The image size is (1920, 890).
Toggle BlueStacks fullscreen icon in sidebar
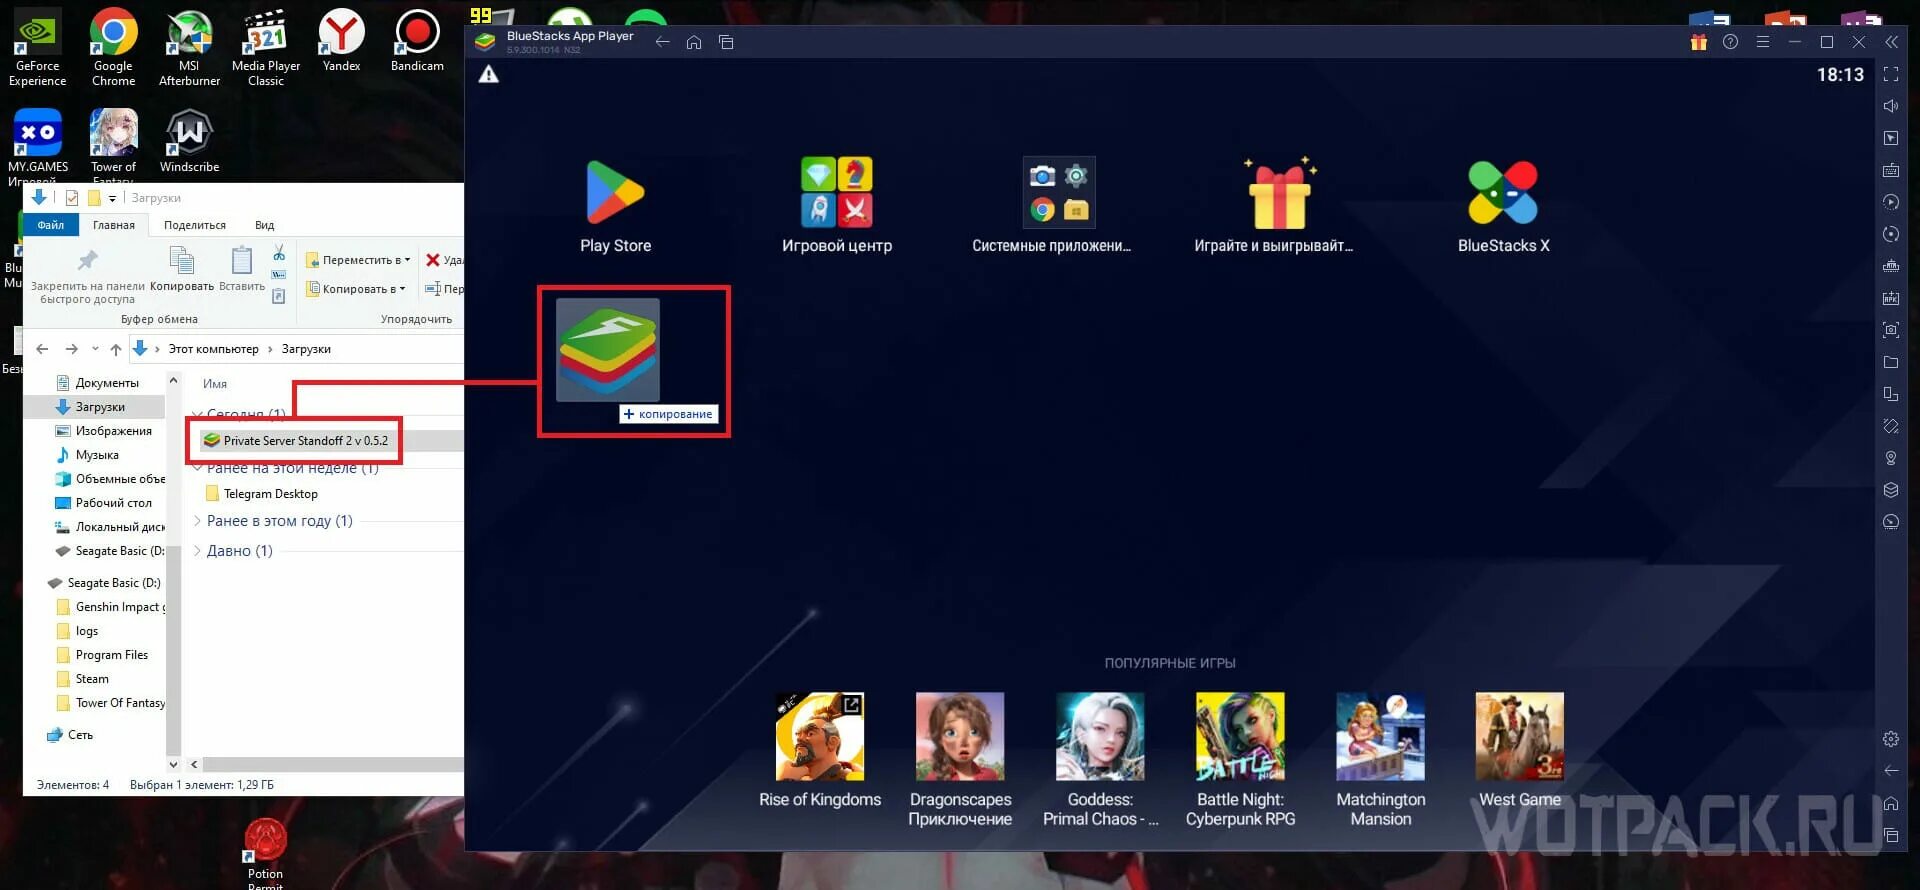tap(1890, 74)
